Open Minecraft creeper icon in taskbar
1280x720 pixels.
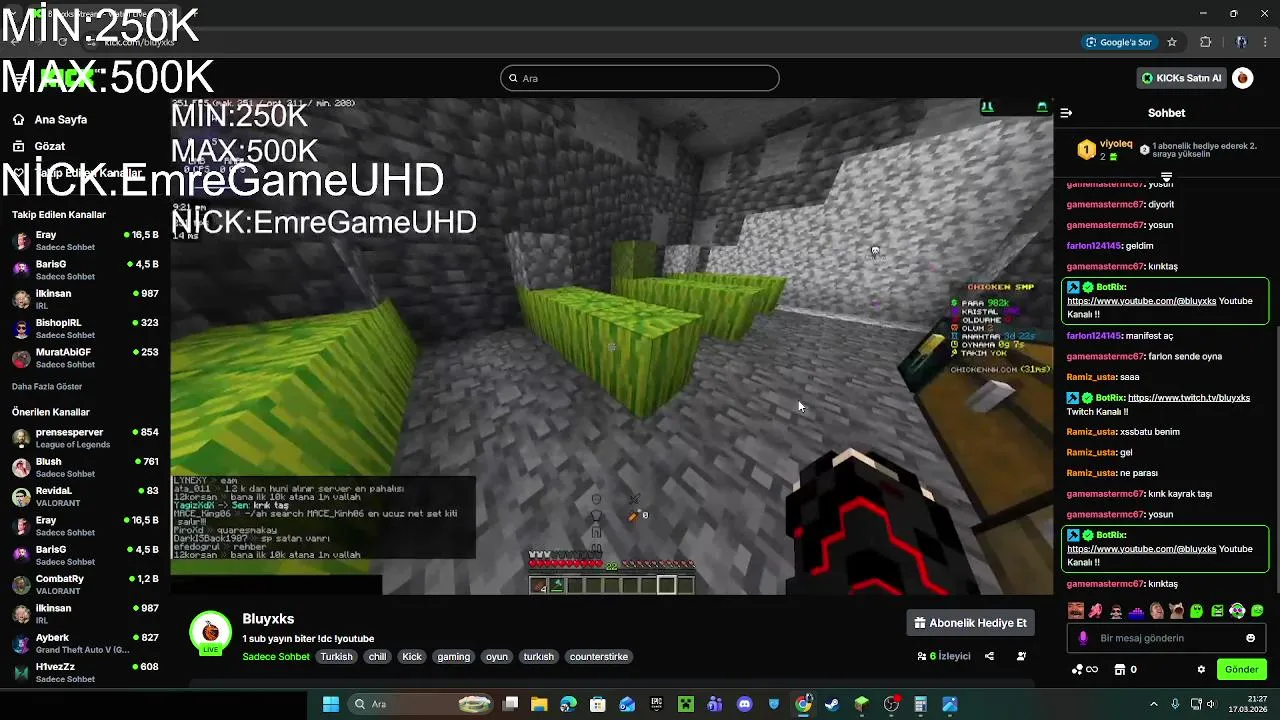click(685, 704)
